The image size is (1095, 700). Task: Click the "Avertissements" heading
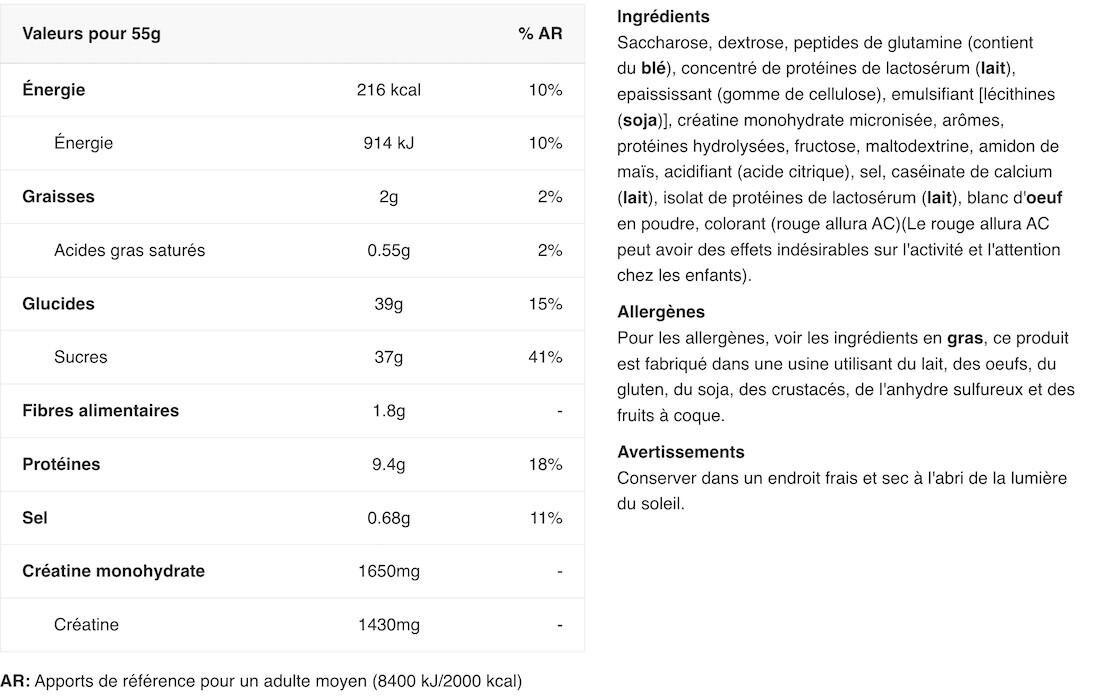coord(680,452)
